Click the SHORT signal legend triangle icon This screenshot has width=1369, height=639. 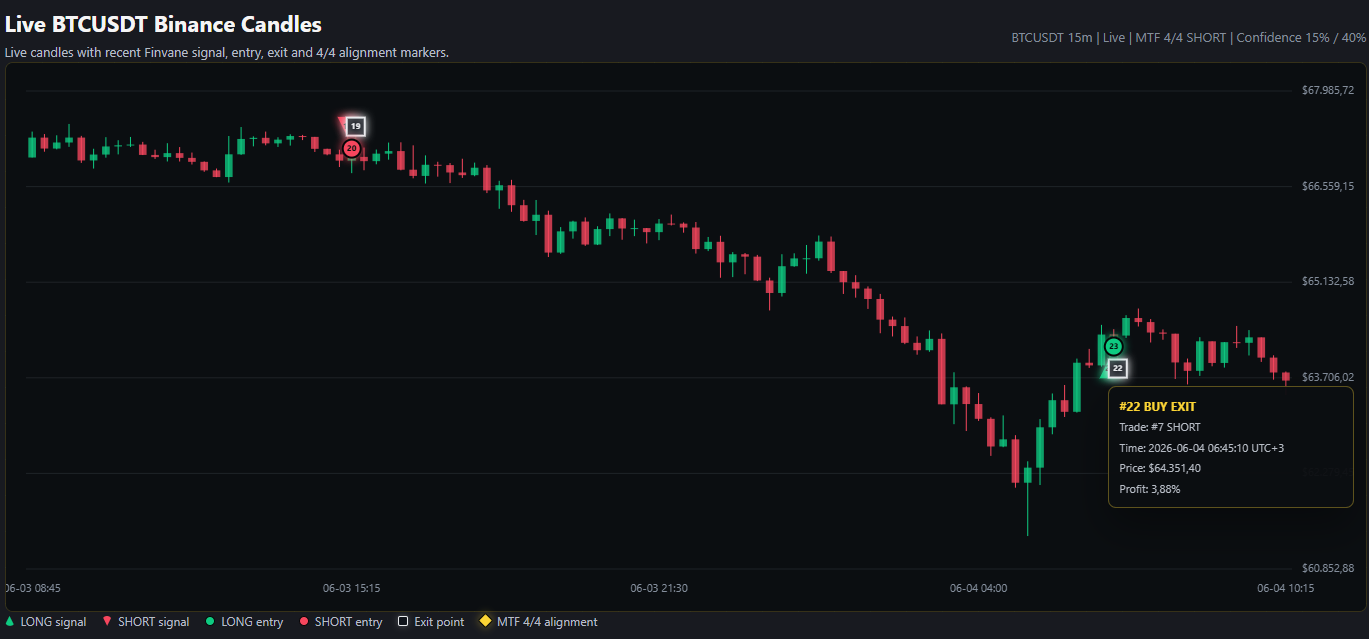pos(107,621)
